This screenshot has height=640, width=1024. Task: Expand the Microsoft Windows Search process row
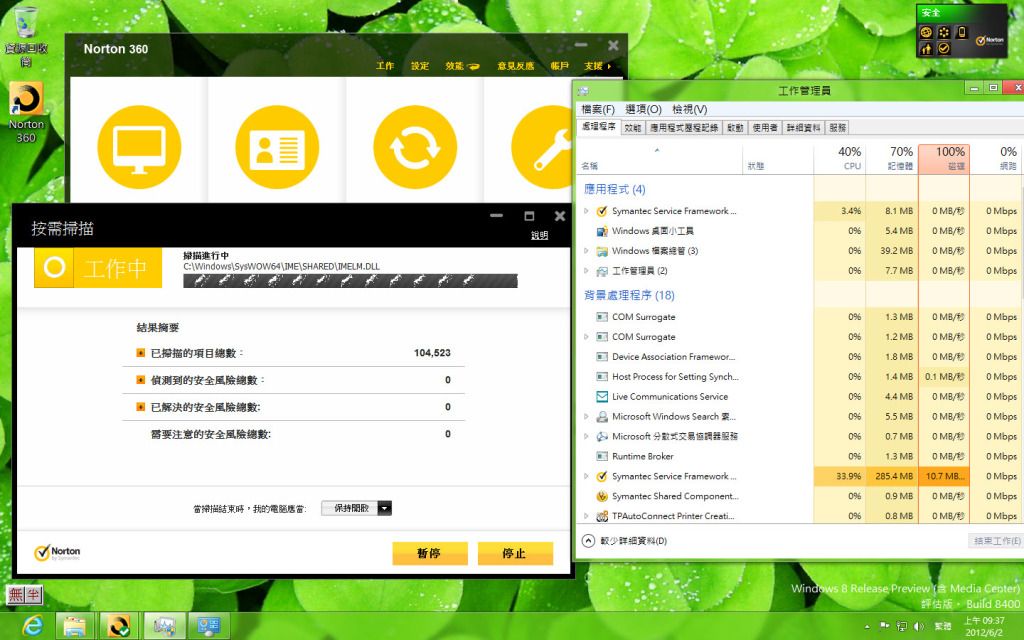[x=586, y=417]
